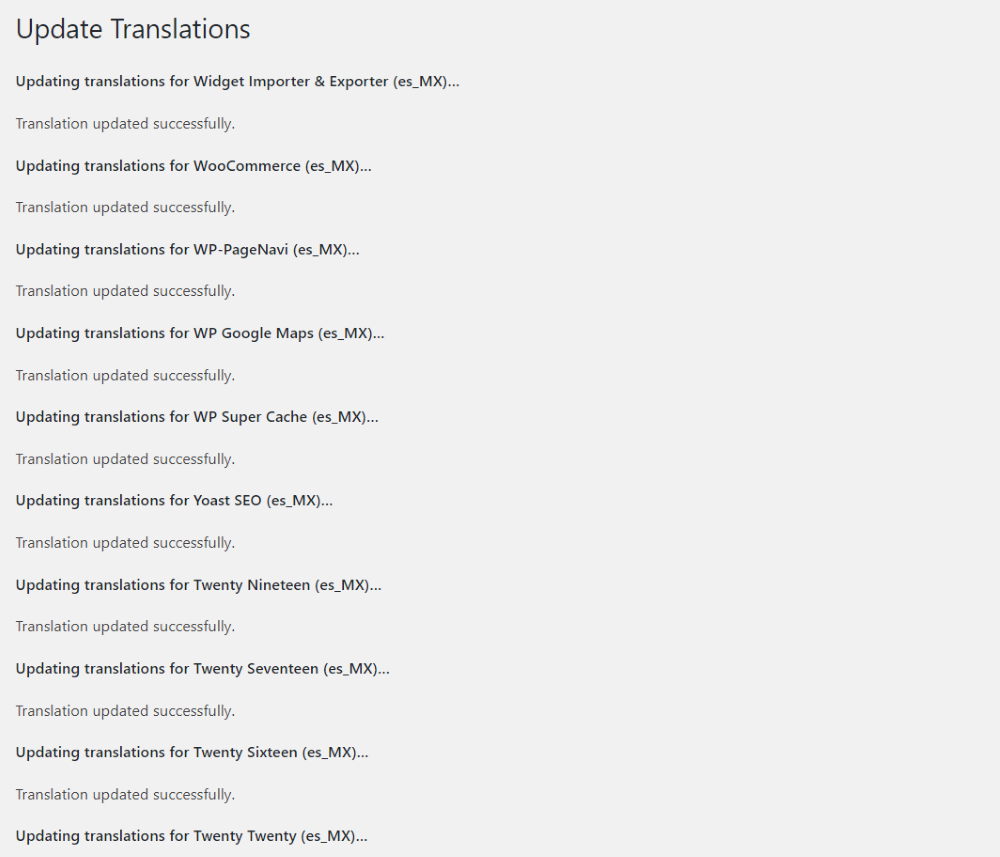Click the Yoast SEO (es_MX) update line
This screenshot has height=857, width=1000.
(174, 501)
